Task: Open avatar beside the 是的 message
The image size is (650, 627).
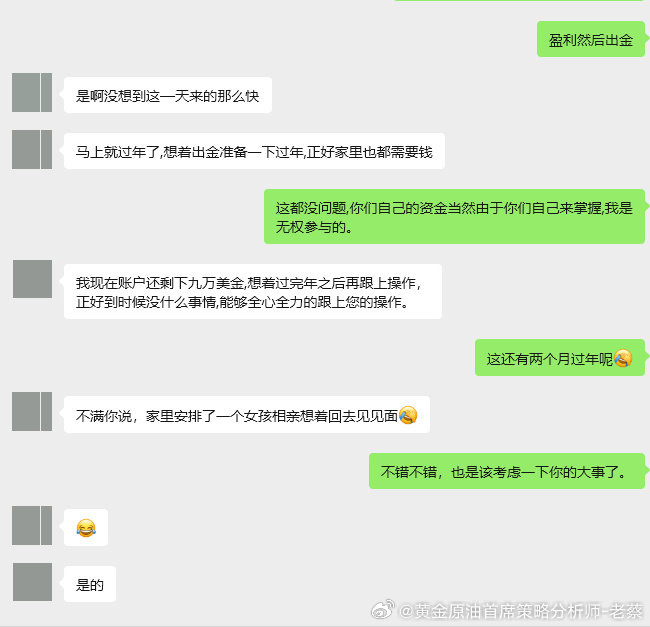Action: [32, 582]
